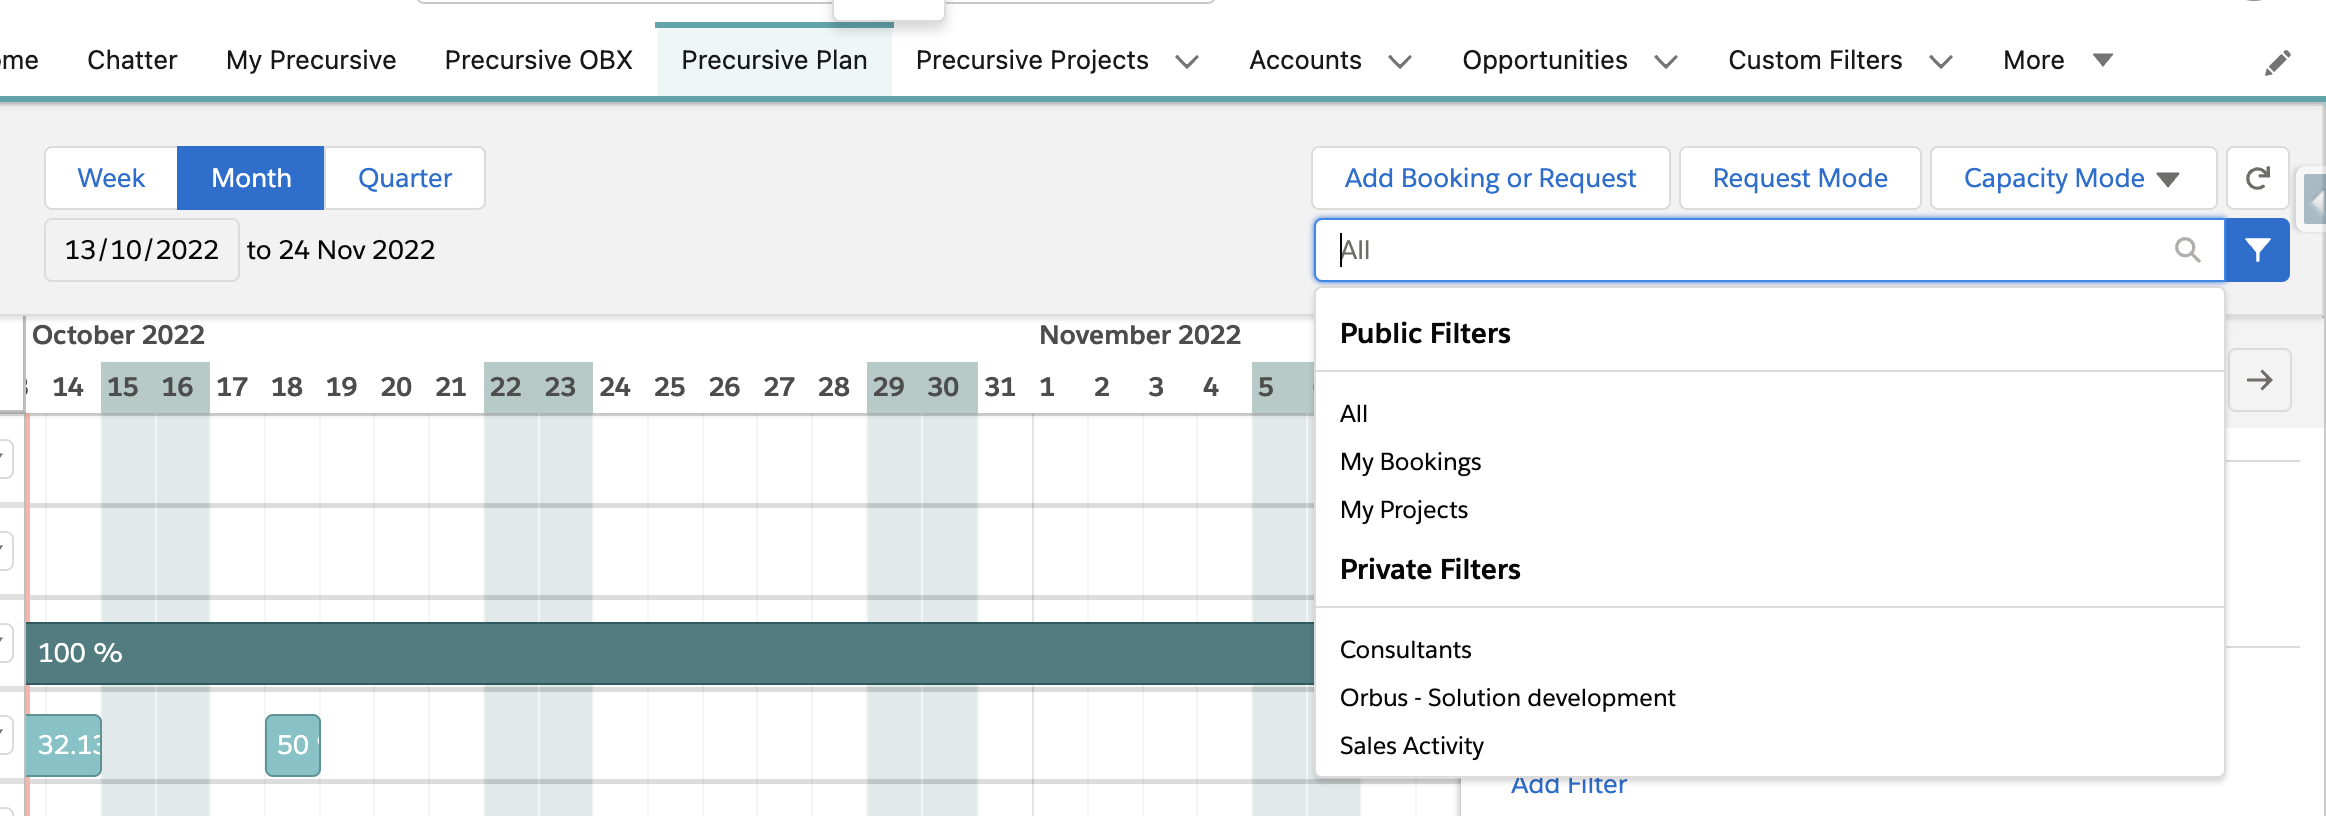Screen dimensions: 2326x816
Task: Click the start date field 13/10/2022
Action: pyautogui.click(x=142, y=250)
